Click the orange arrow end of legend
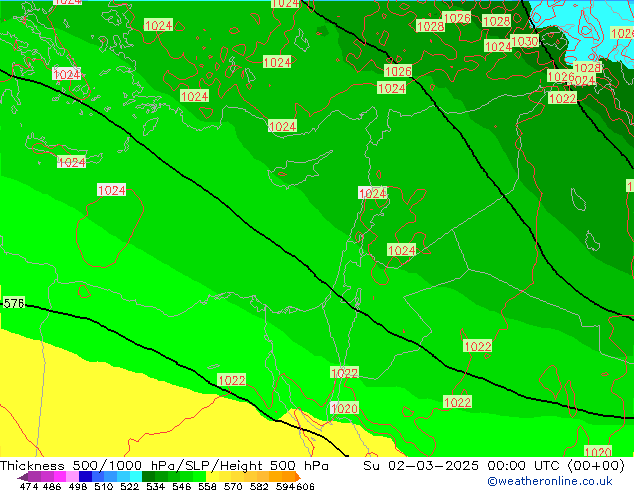634x490 pixels. [298, 477]
